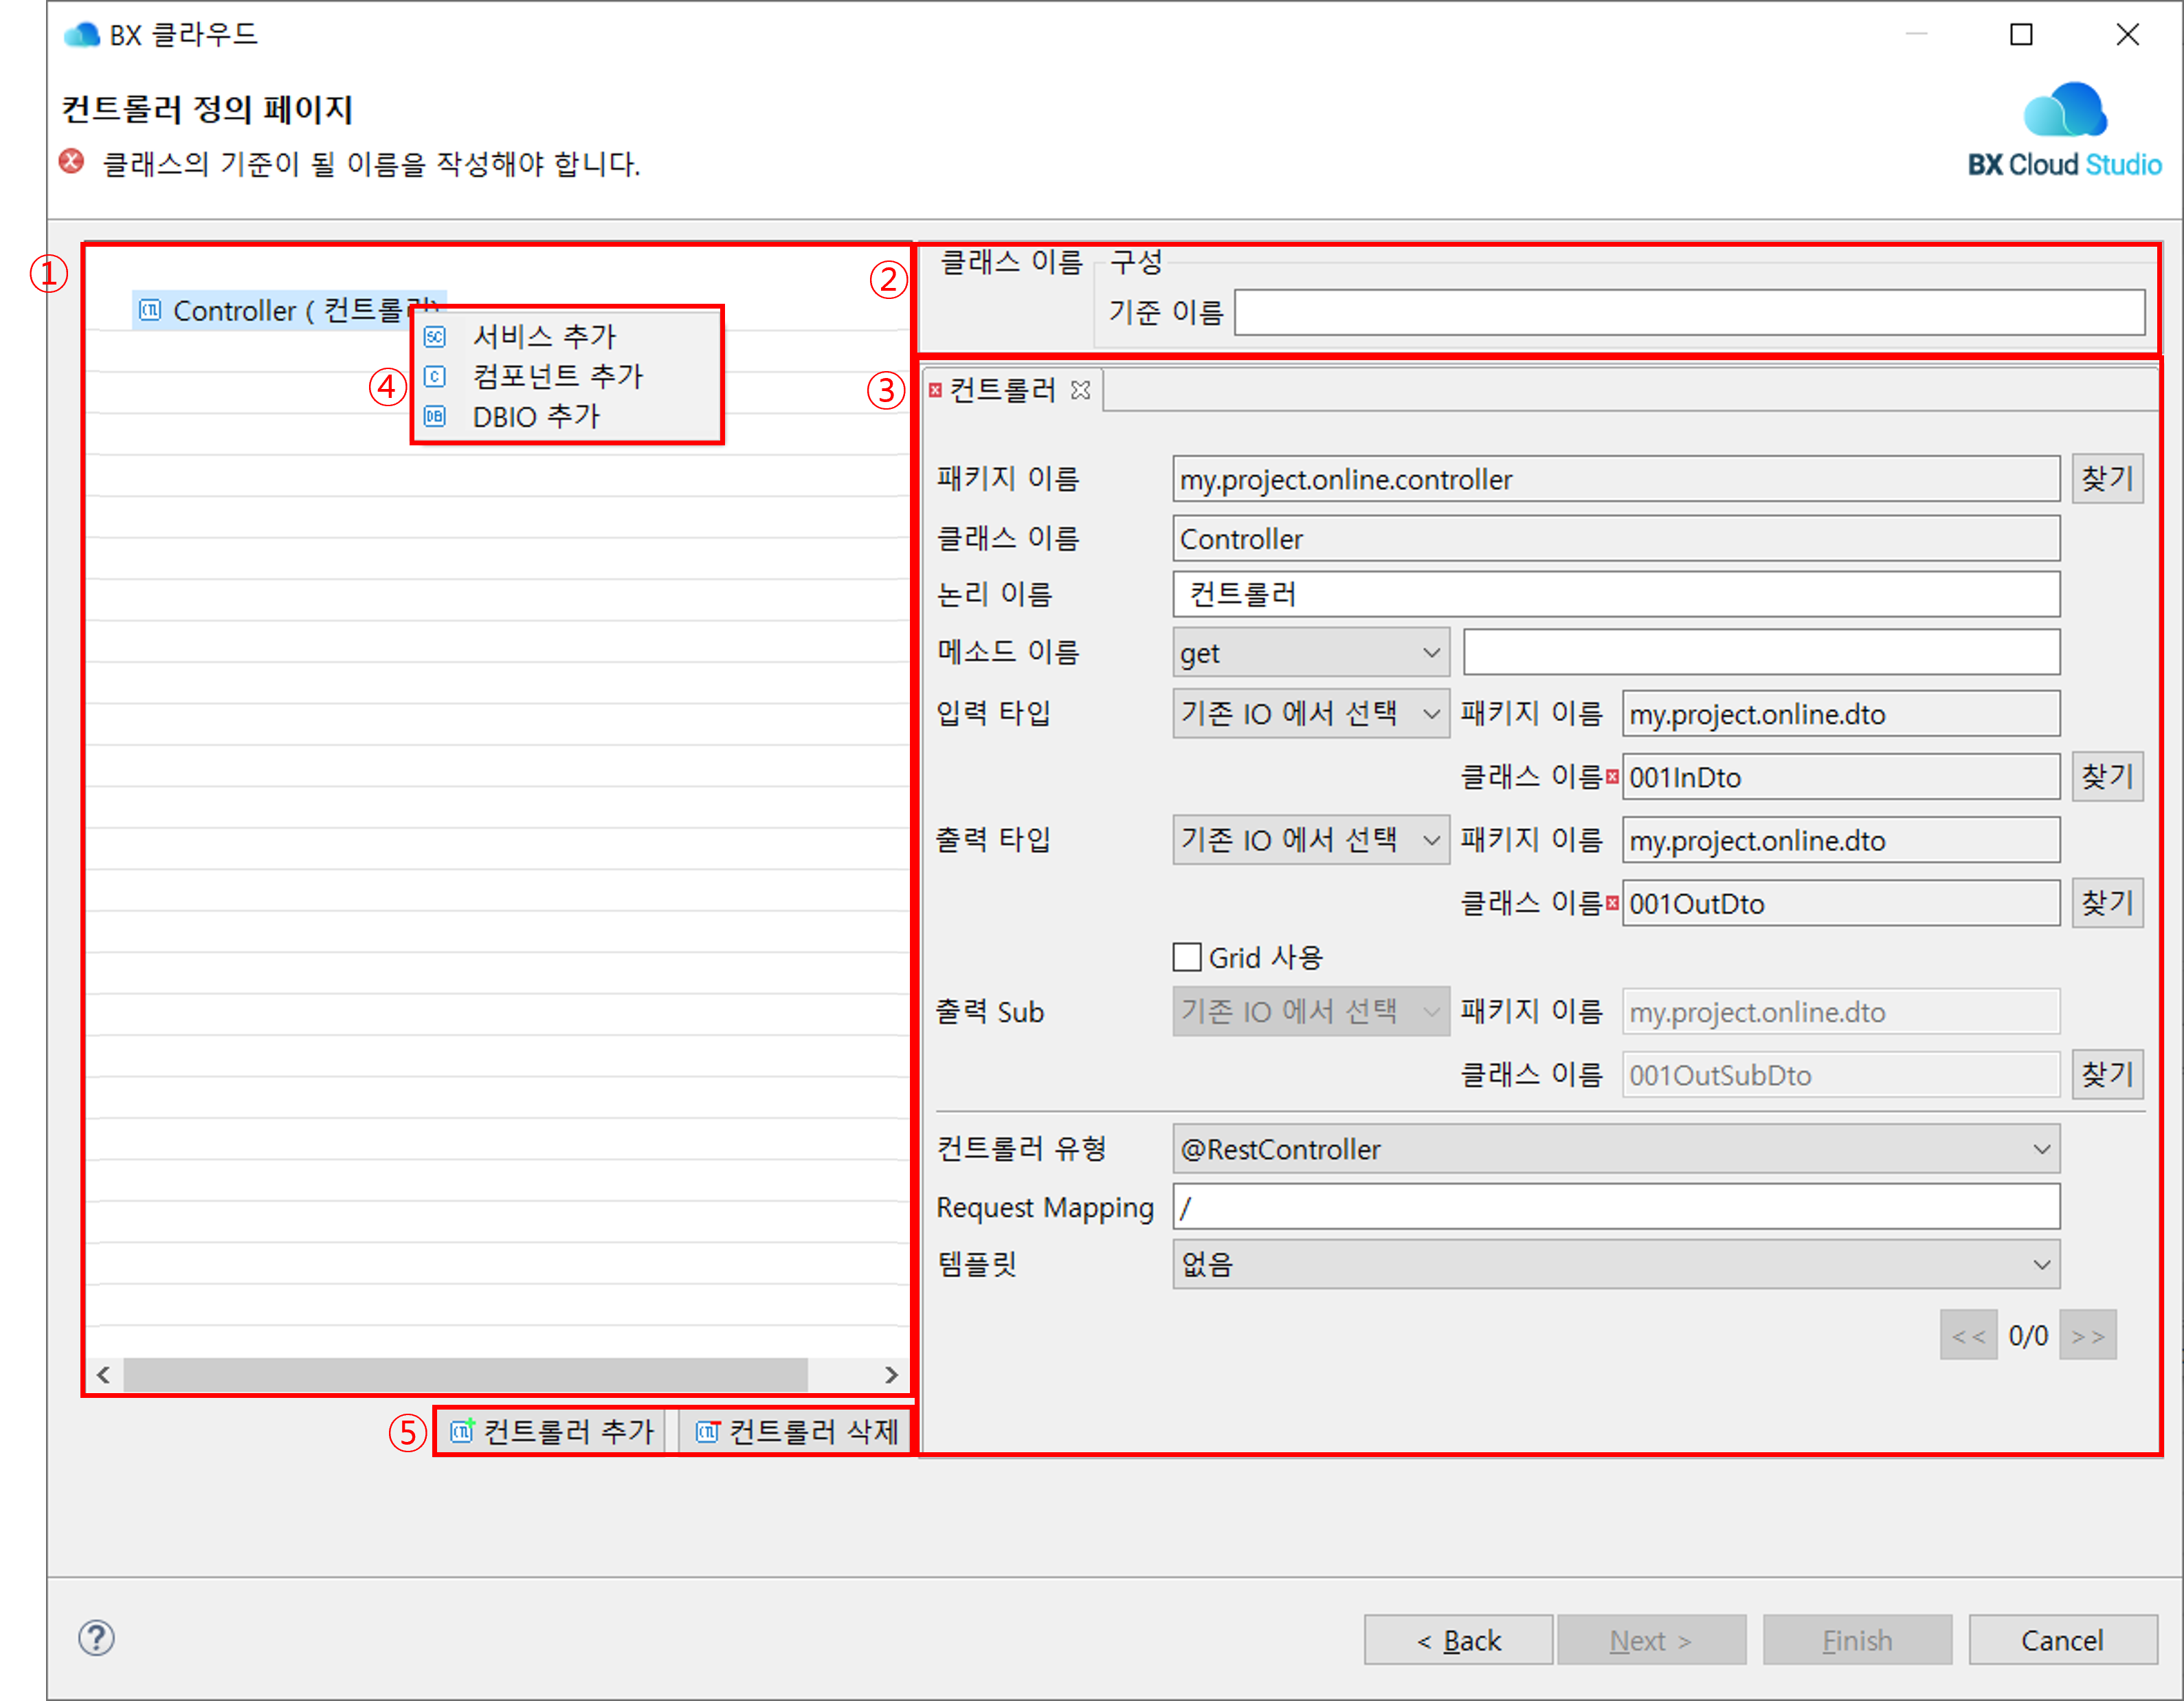Click the Controller tree node icon
Viewport: 2184px width, 1701px height.
point(150,310)
